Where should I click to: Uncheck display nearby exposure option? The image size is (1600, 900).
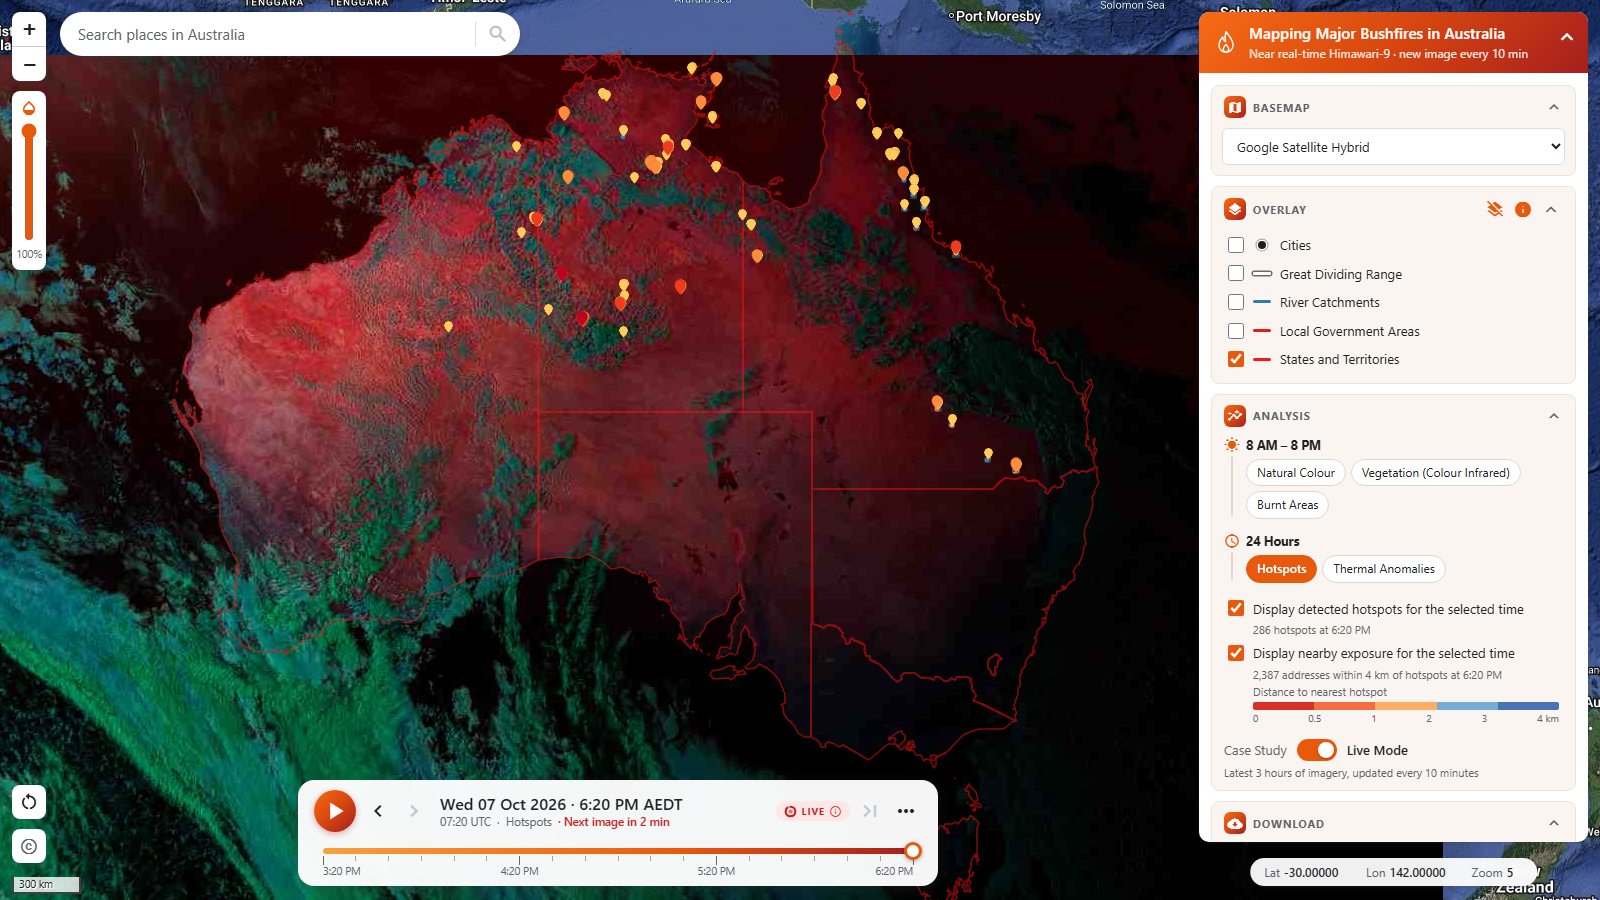pos(1236,653)
